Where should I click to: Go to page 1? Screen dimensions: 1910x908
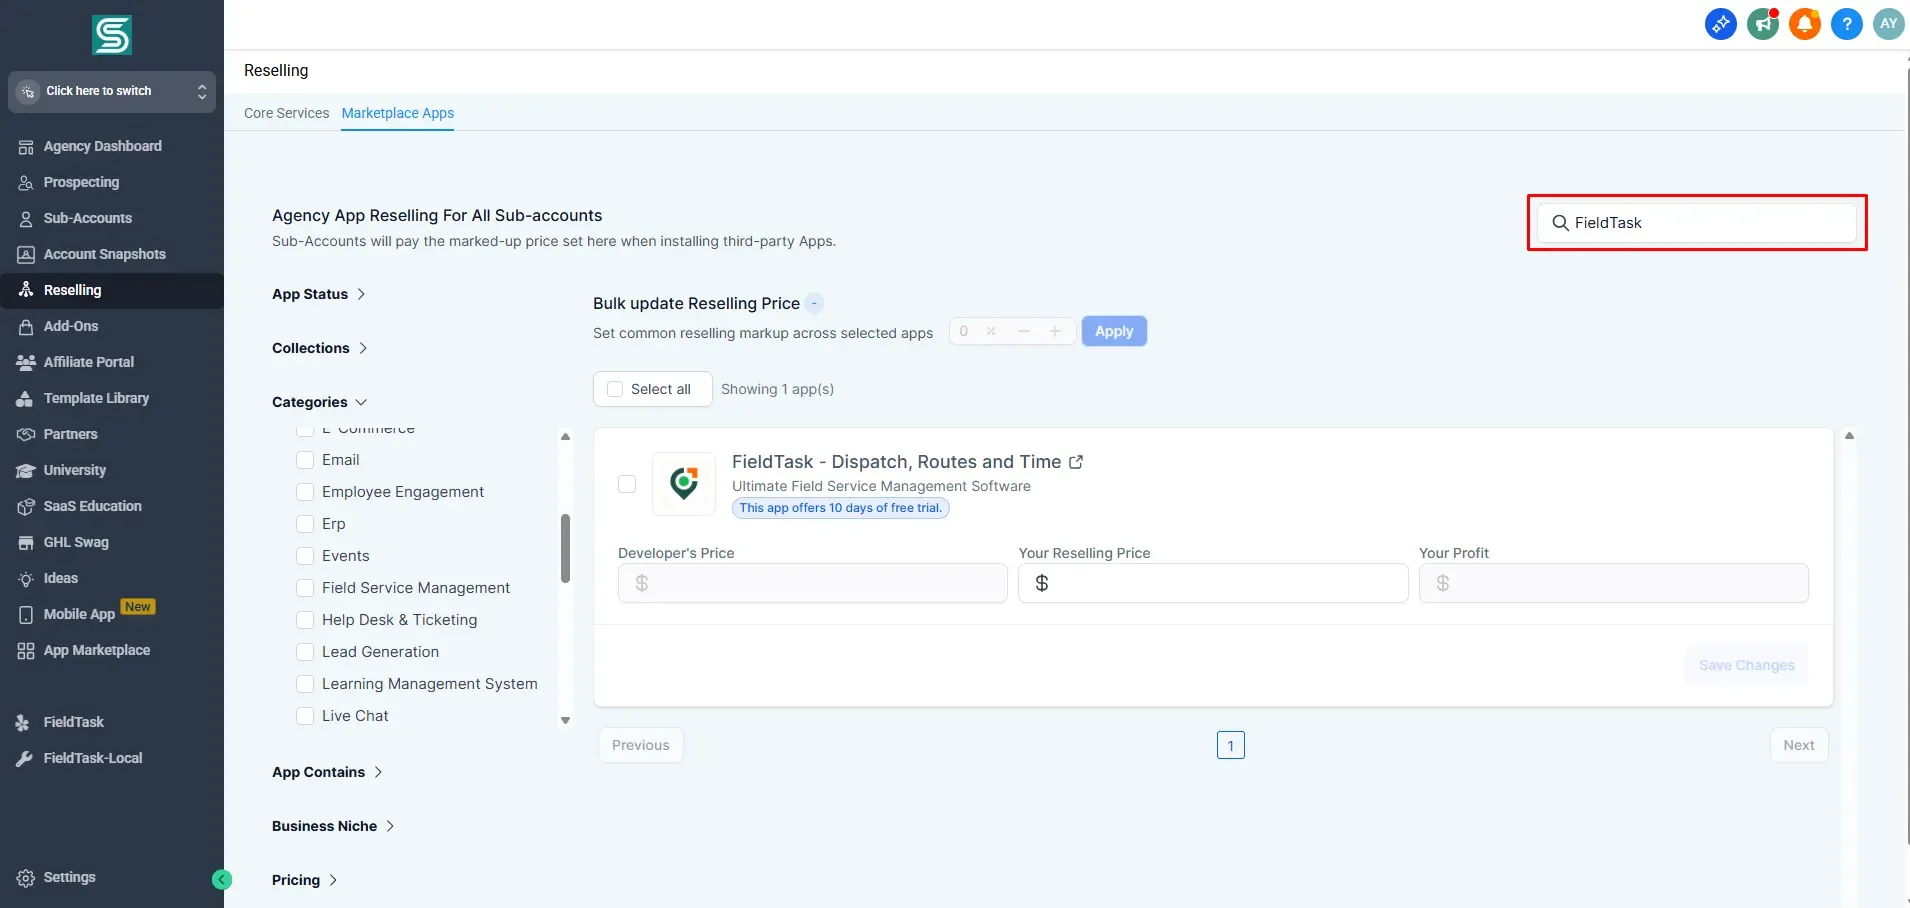pyautogui.click(x=1231, y=745)
